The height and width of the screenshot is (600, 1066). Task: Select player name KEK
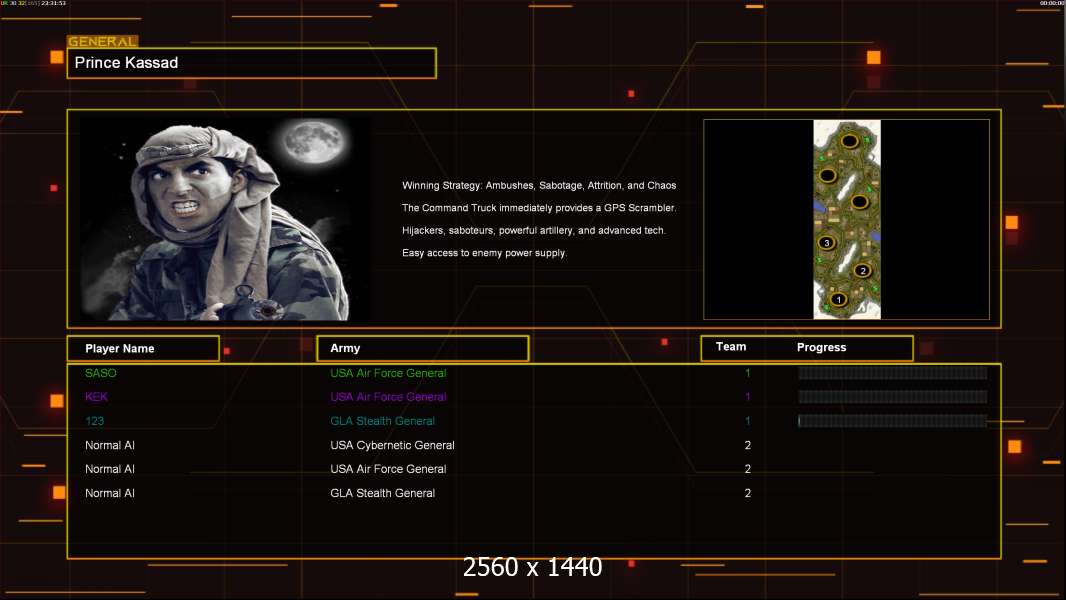[96, 397]
